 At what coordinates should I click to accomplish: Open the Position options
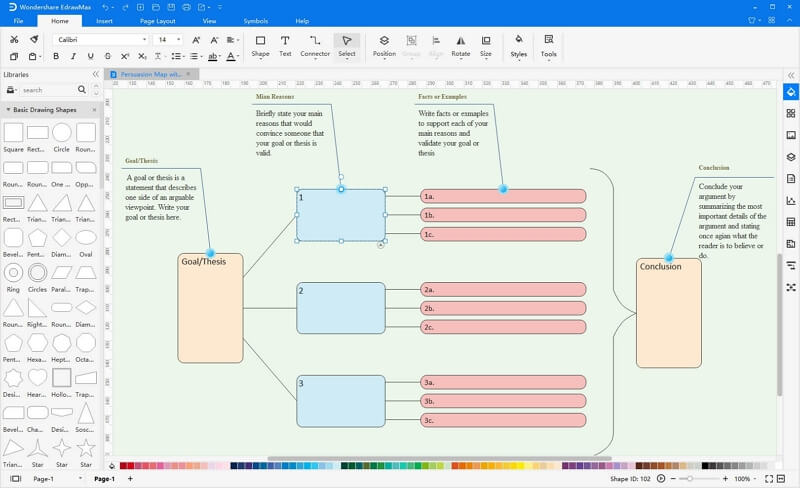[x=384, y=46]
